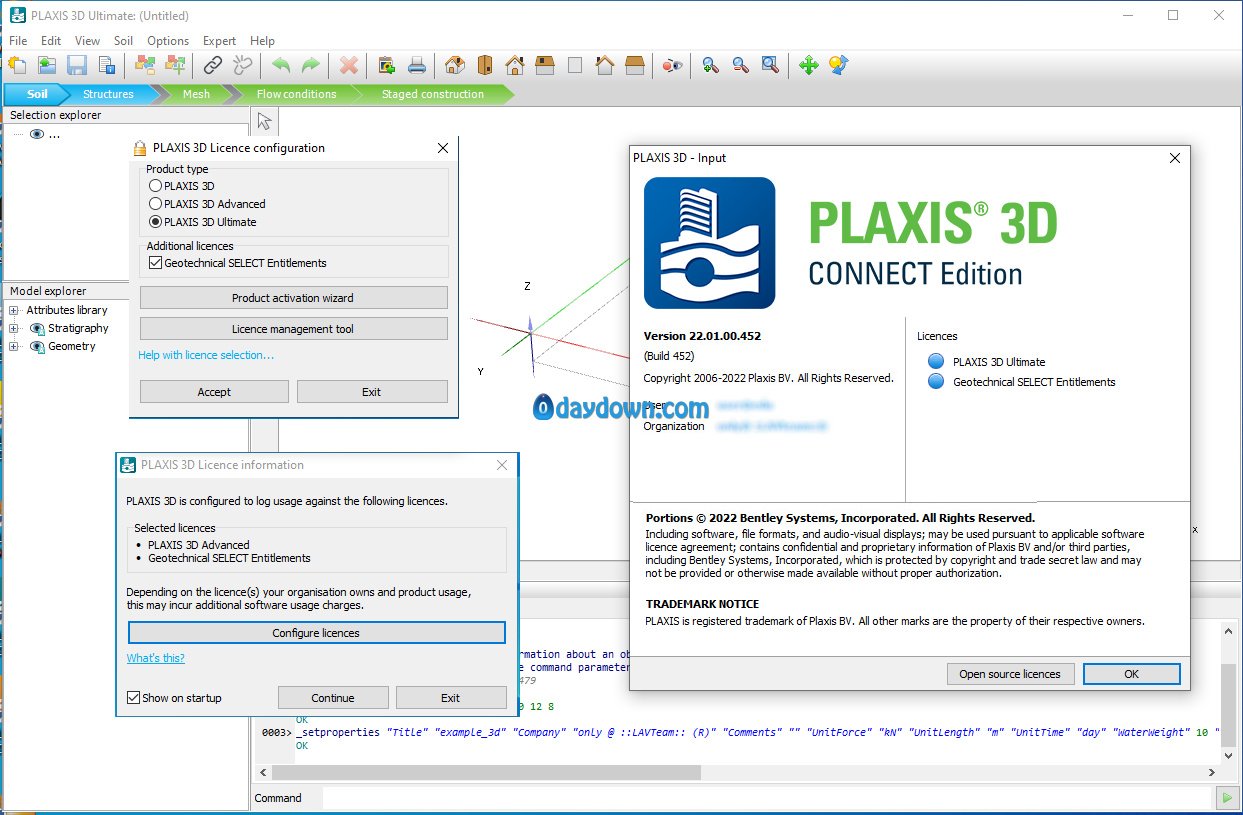
Task: Click the selection arrow tool in side toolbar
Action: pyautogui.click(x=264, y=121)
